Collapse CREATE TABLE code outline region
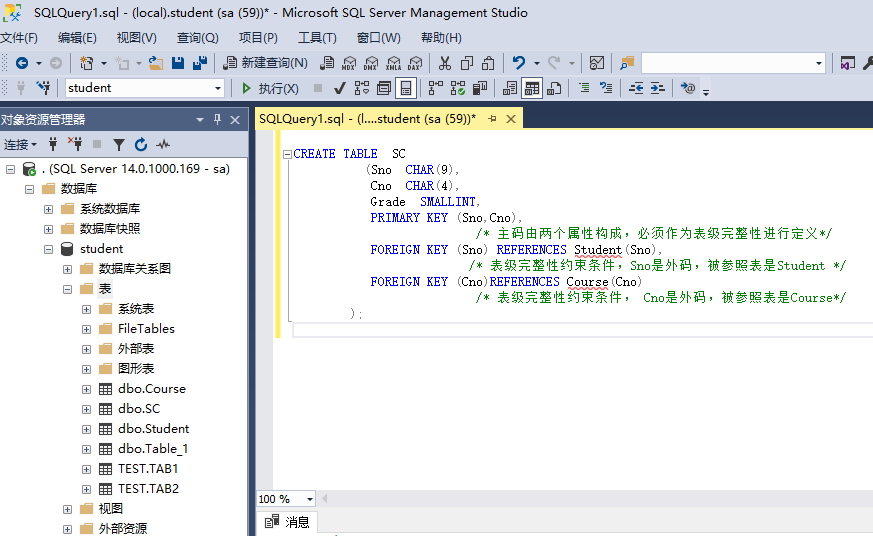873x536 pixels. [x=287, y=154]
